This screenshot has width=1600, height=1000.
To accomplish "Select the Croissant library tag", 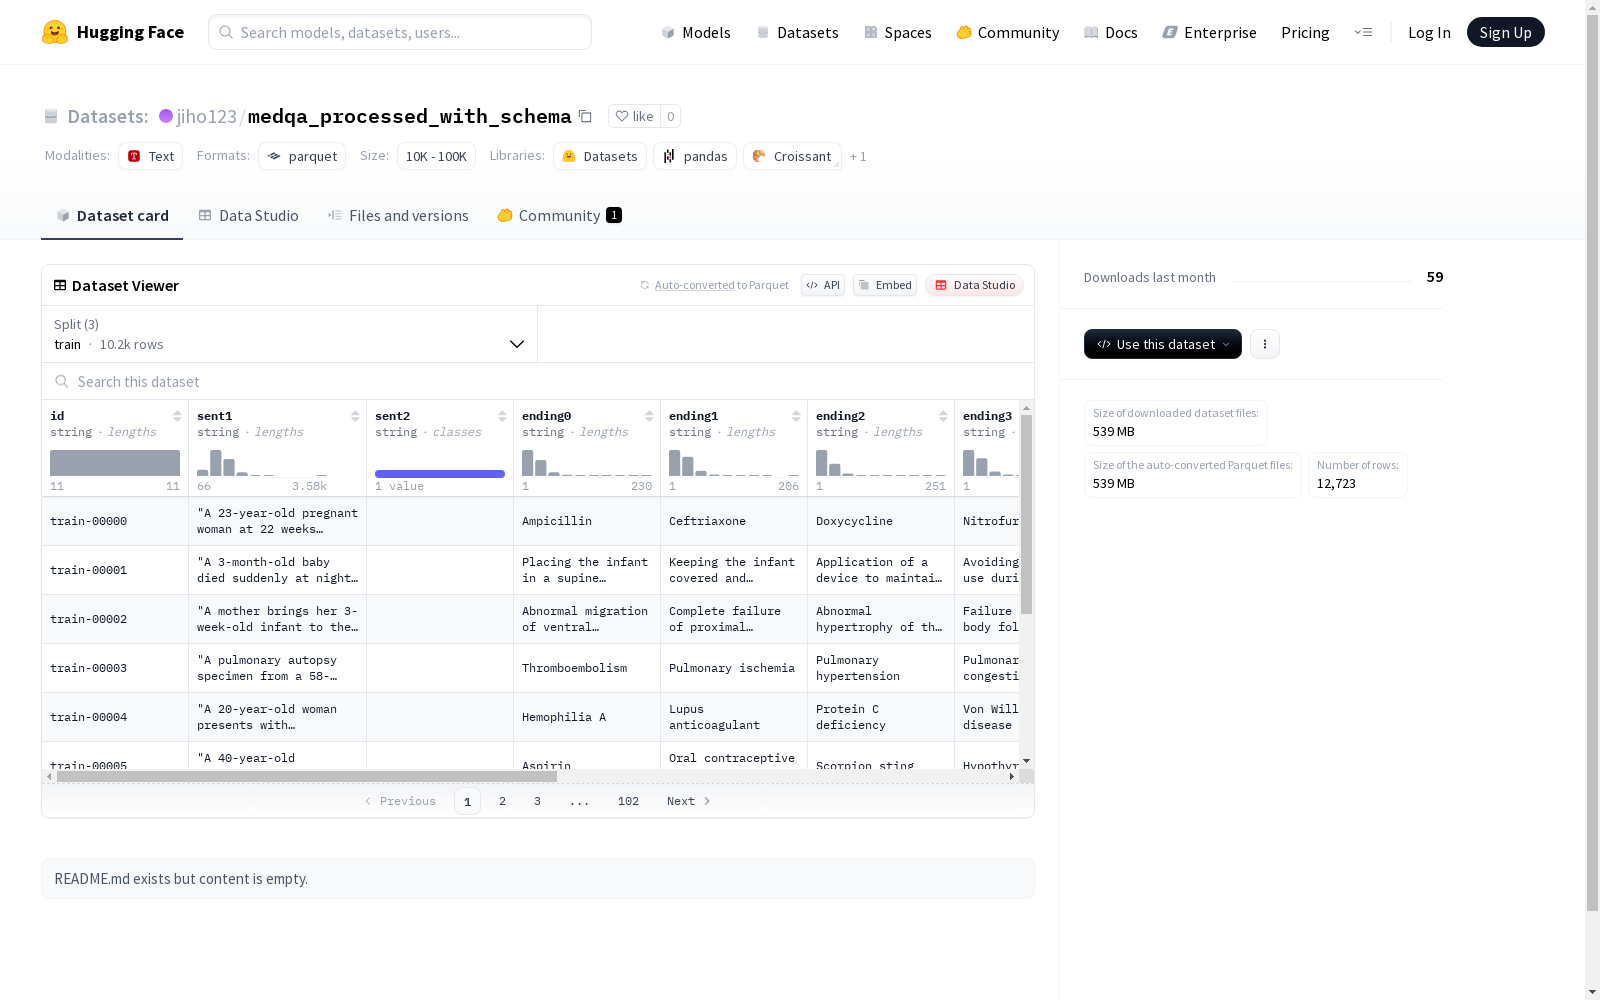I will [792, 156].
